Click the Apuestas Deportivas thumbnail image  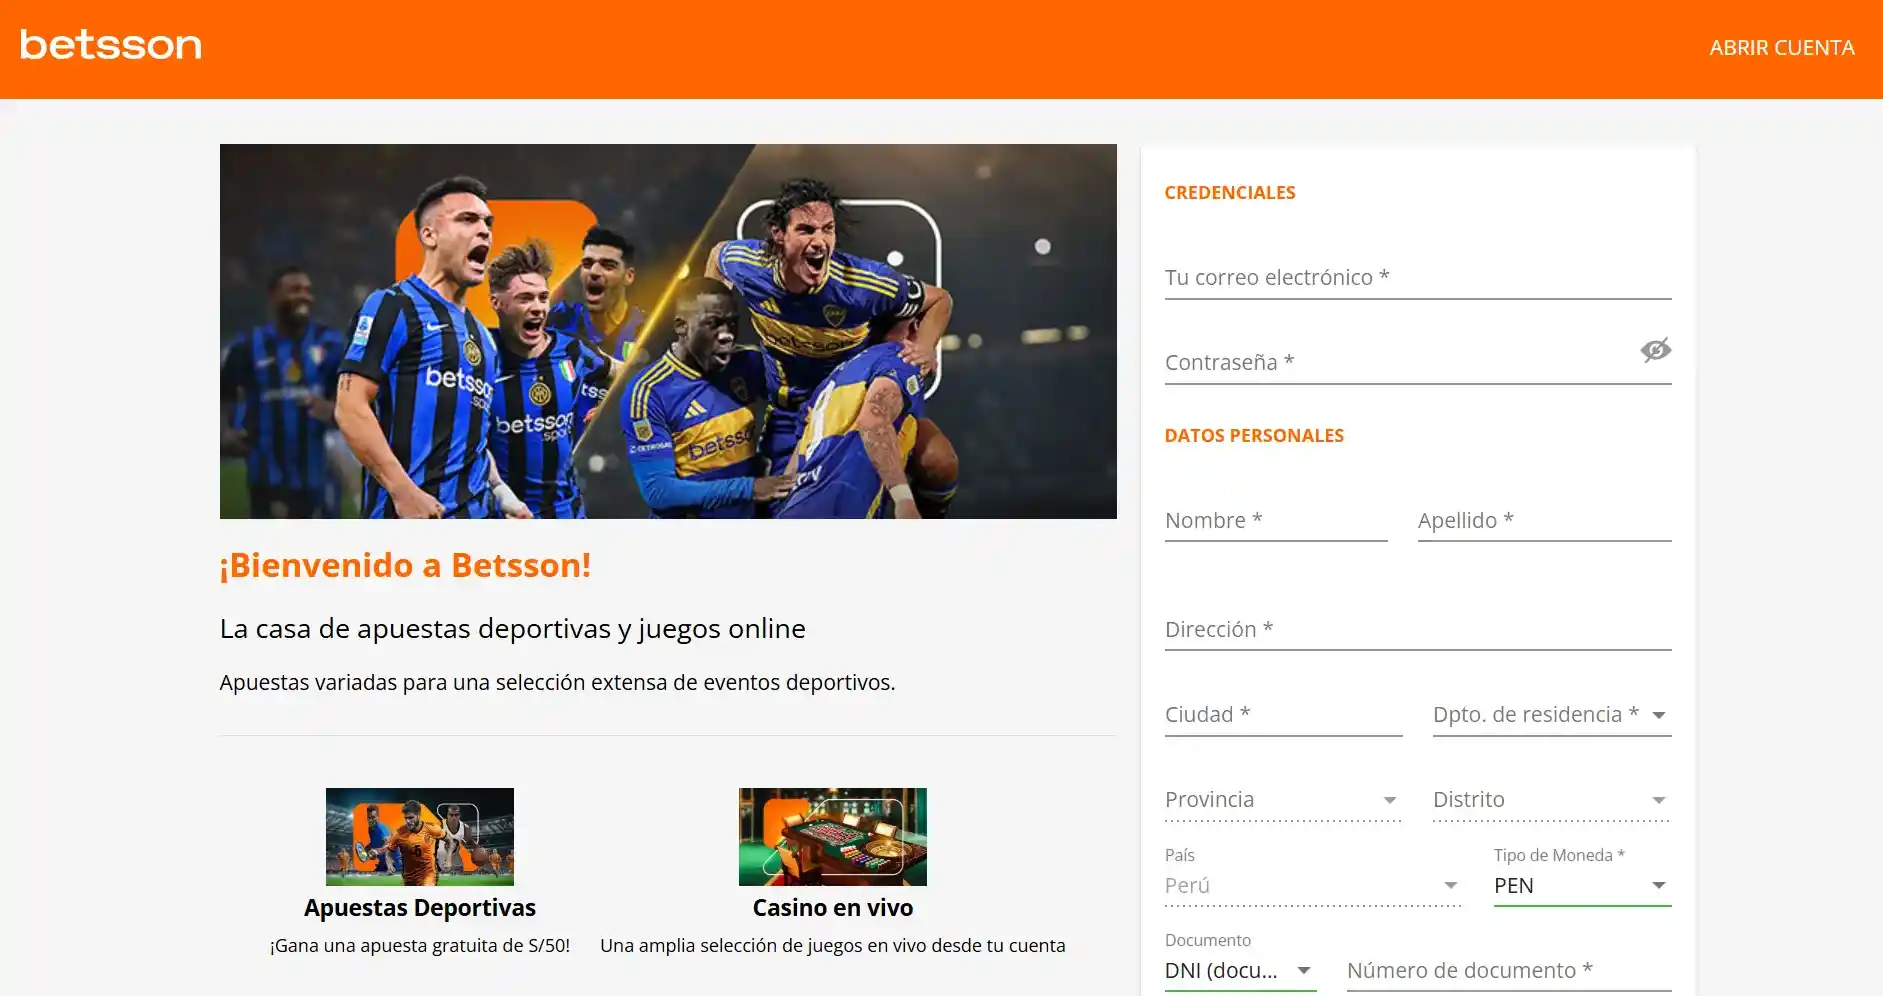(x=420, y=837)
